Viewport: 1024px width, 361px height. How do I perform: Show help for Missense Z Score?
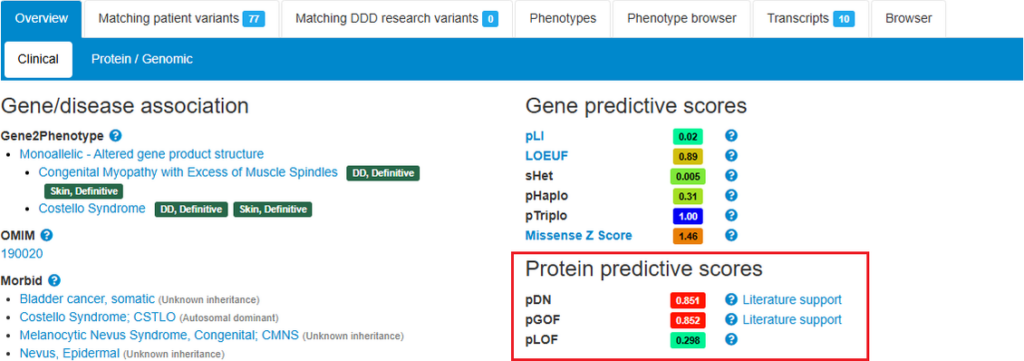[x=731, y=235]
